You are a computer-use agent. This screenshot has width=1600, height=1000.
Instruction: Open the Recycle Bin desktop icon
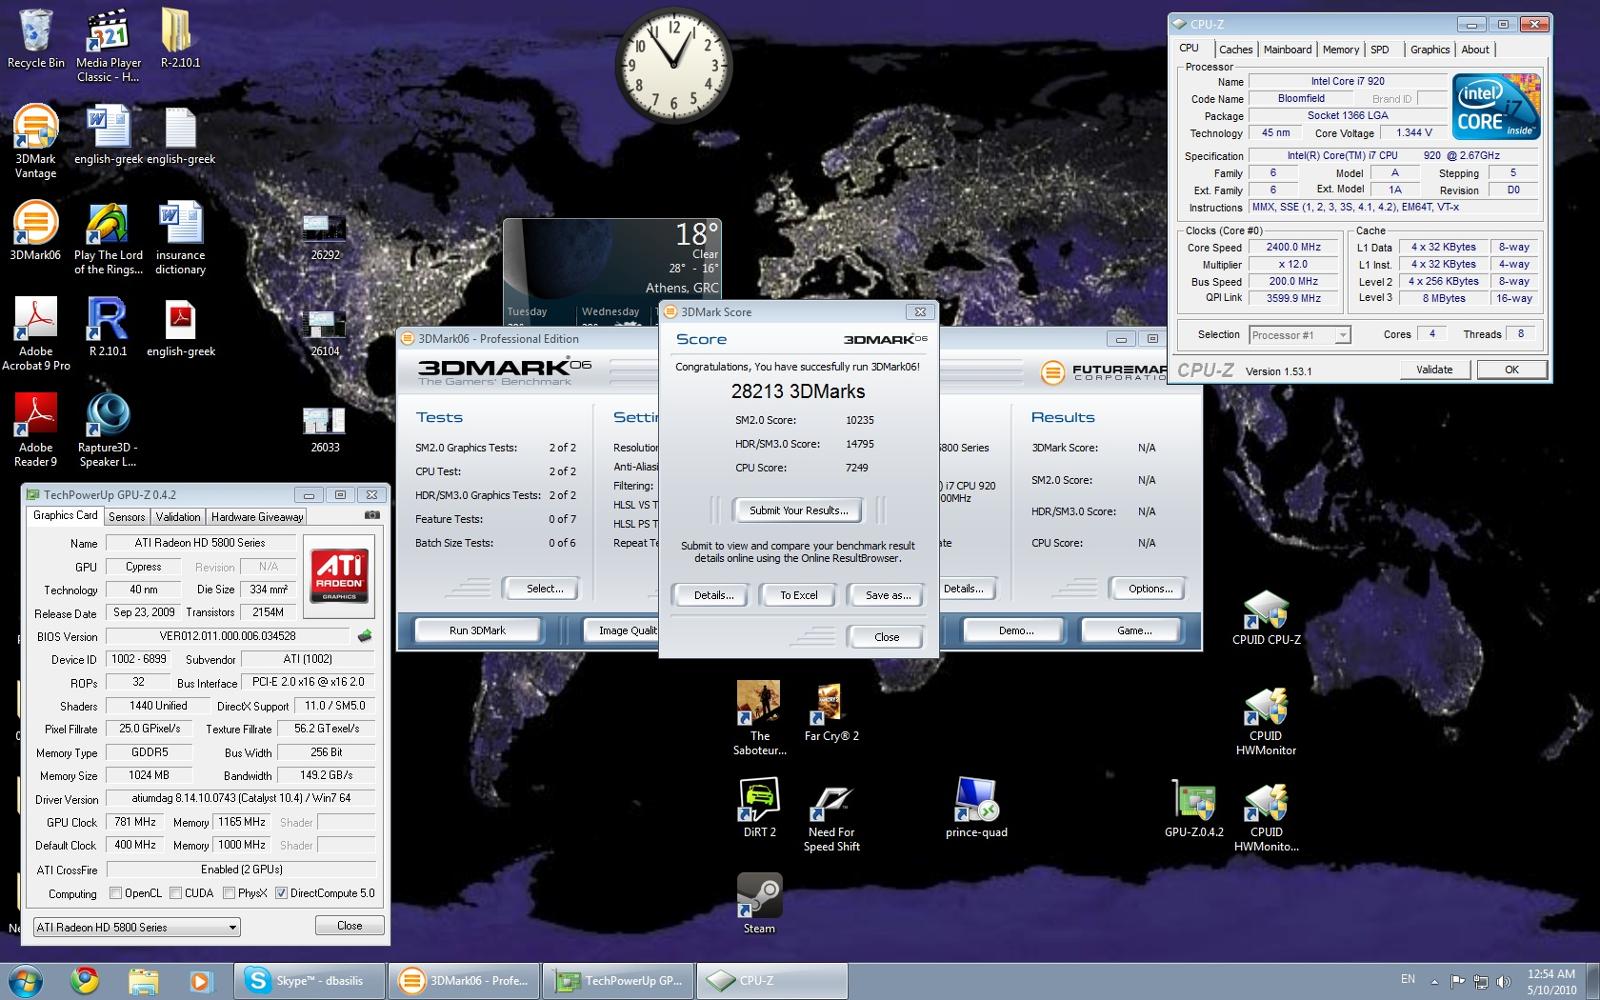pyautogui.click(x=36, y=40)
